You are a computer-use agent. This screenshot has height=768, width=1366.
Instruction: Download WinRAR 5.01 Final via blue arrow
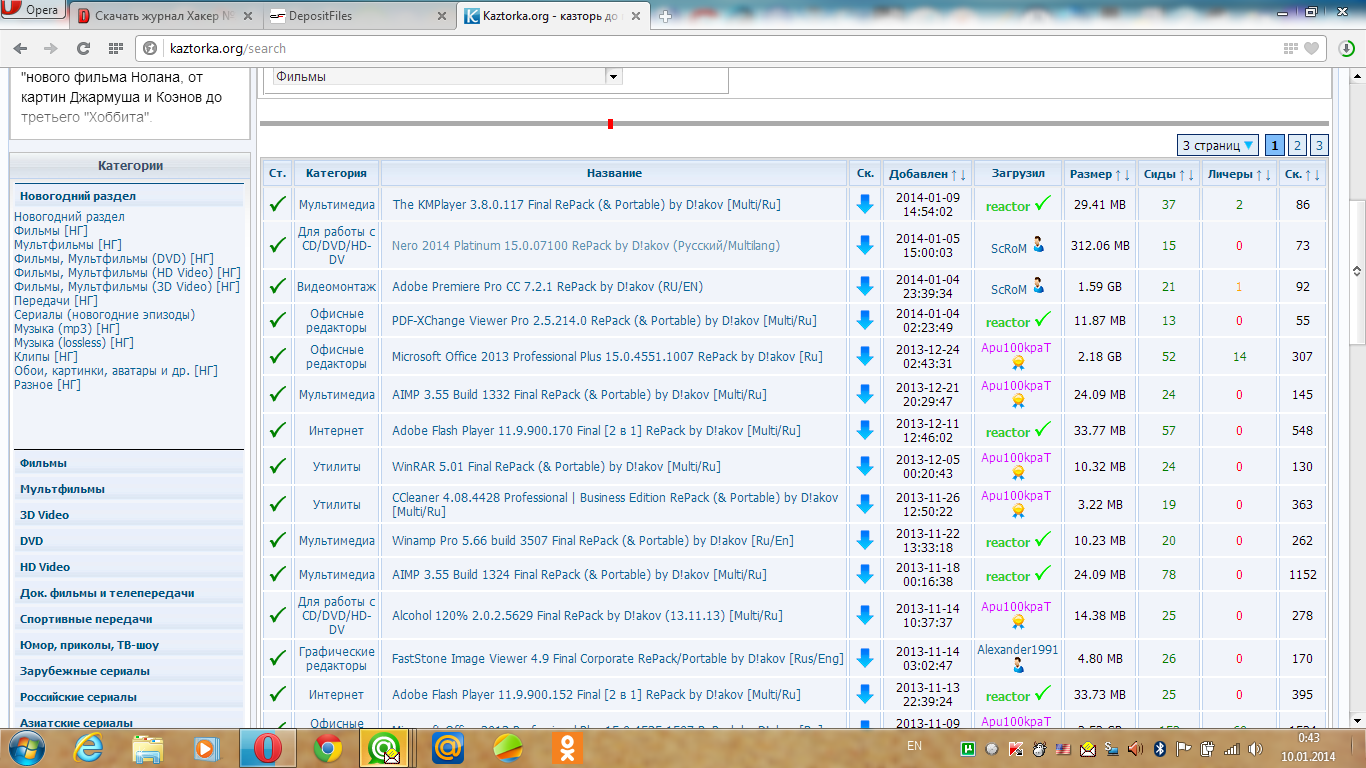(865, 466)
